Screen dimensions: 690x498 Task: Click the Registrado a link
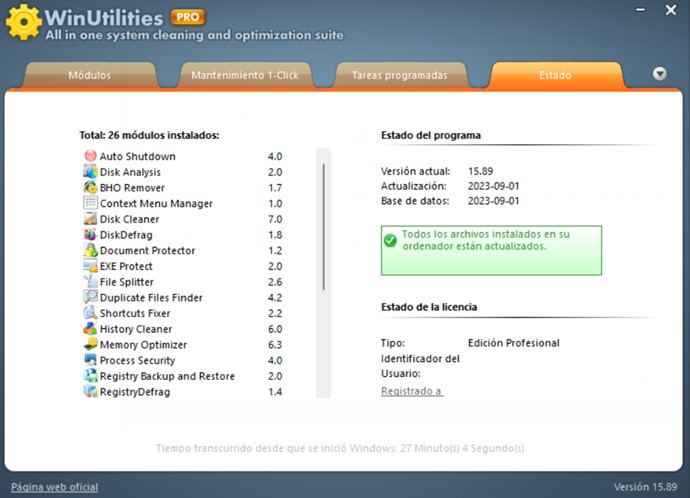412,391
